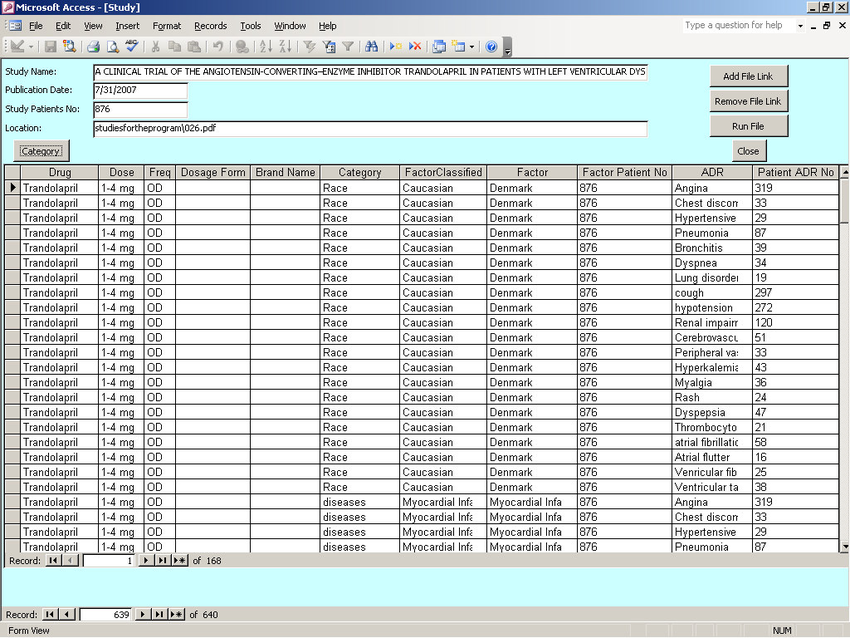Click the Remove File Link button
Screen dimensions: 850x638
[748, 101]
